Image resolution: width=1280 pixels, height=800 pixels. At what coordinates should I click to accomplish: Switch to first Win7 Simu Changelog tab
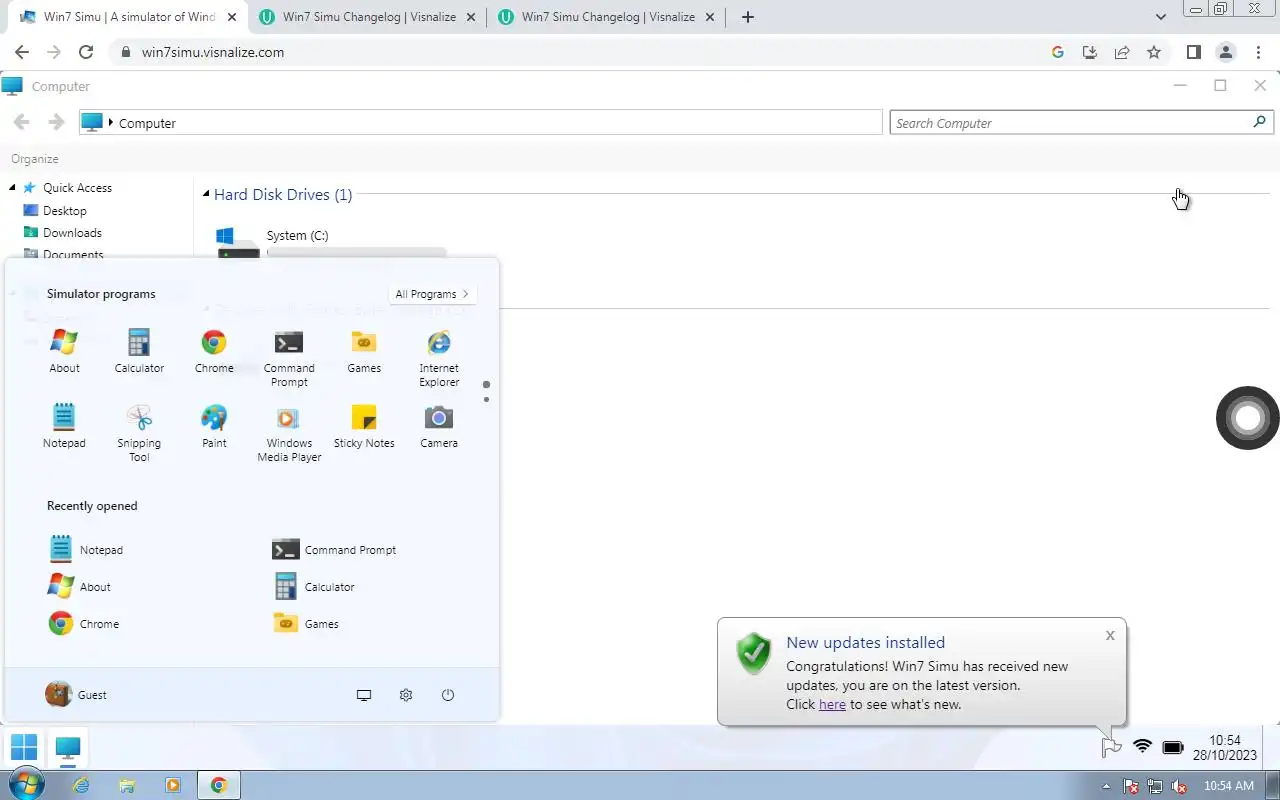coord(367,17)
